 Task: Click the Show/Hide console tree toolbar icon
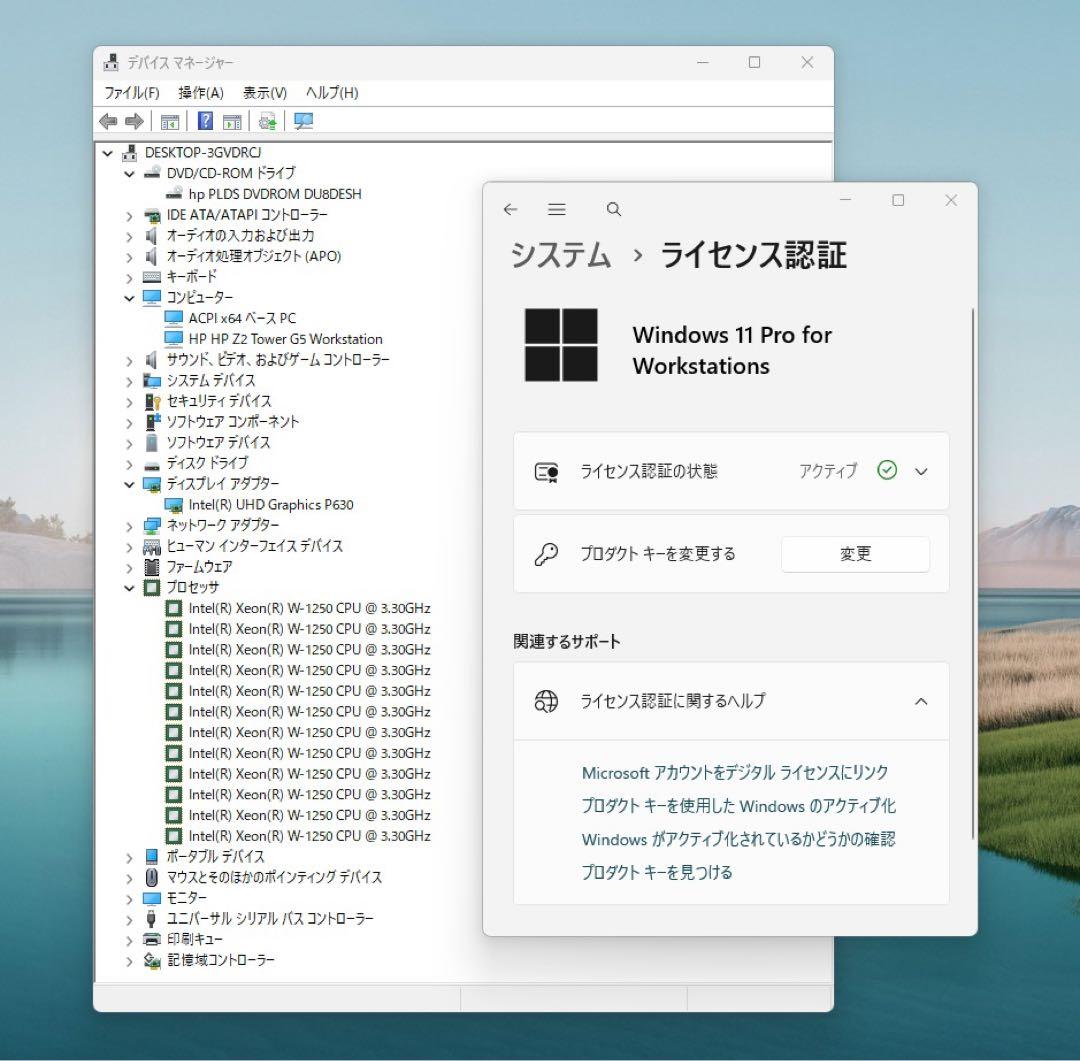pyautogui.click(x=169, y=122)
